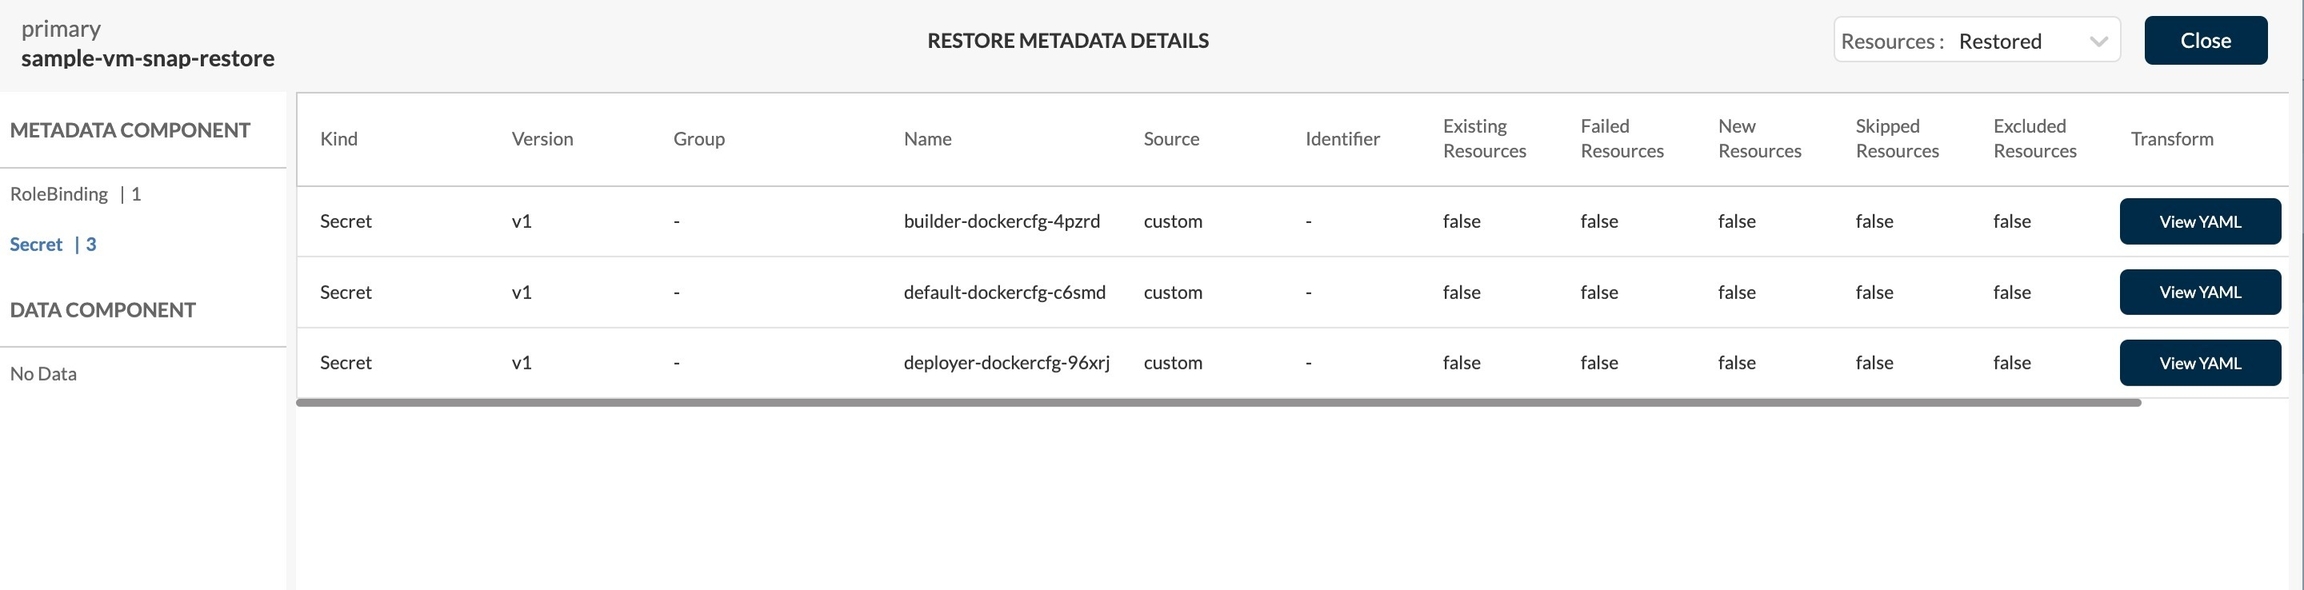Select the default-dockercfg-c6smd name cell
Image resolution: width=2304 pixels, height=590 pixels.
[x=1004, y=292]
